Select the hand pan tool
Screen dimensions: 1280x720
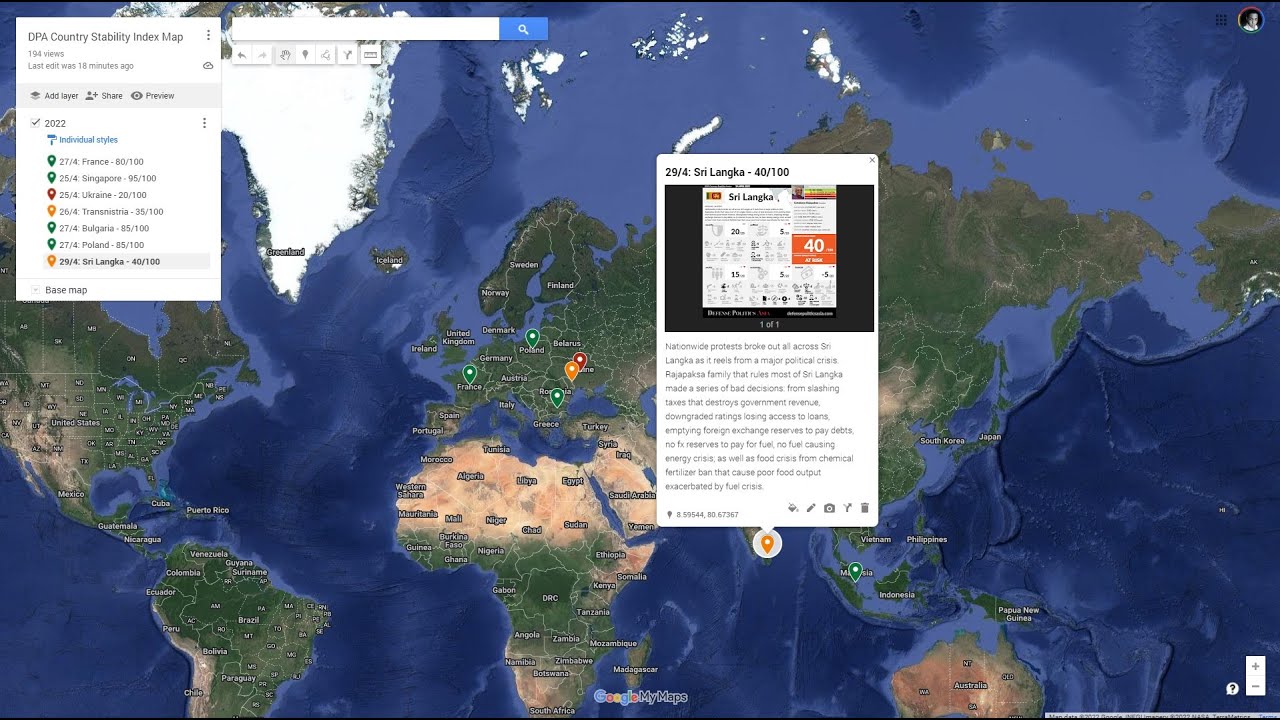point(285,55)
